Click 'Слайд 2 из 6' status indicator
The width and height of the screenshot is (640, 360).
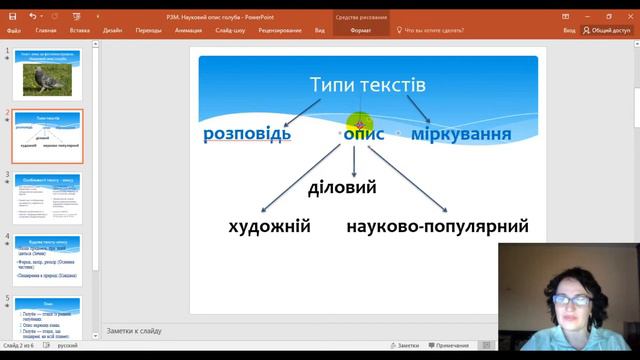click(18, 345)
